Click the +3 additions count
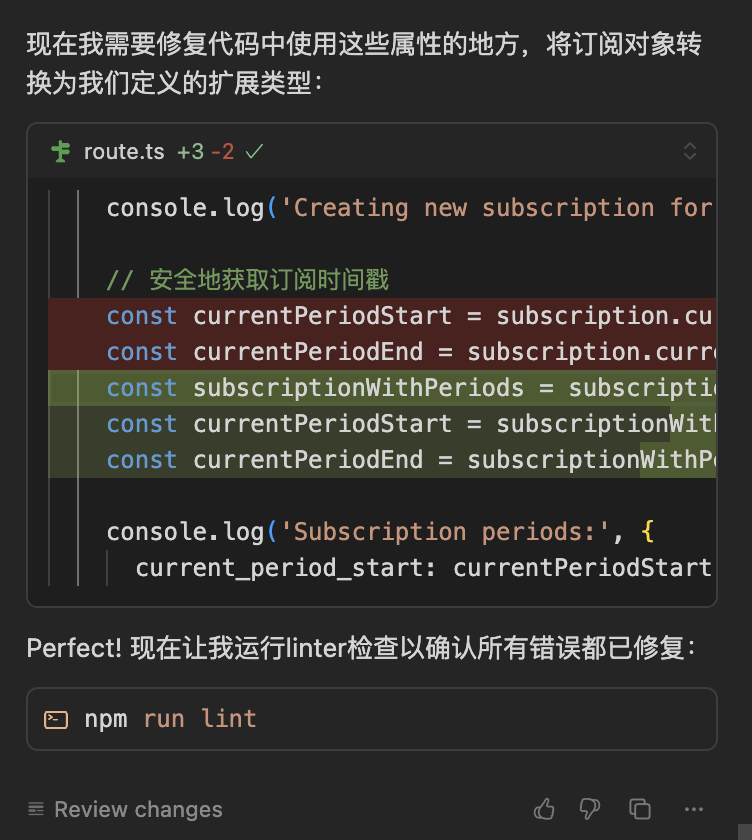Screen dimensions: 752x840 tap(190, 152)
